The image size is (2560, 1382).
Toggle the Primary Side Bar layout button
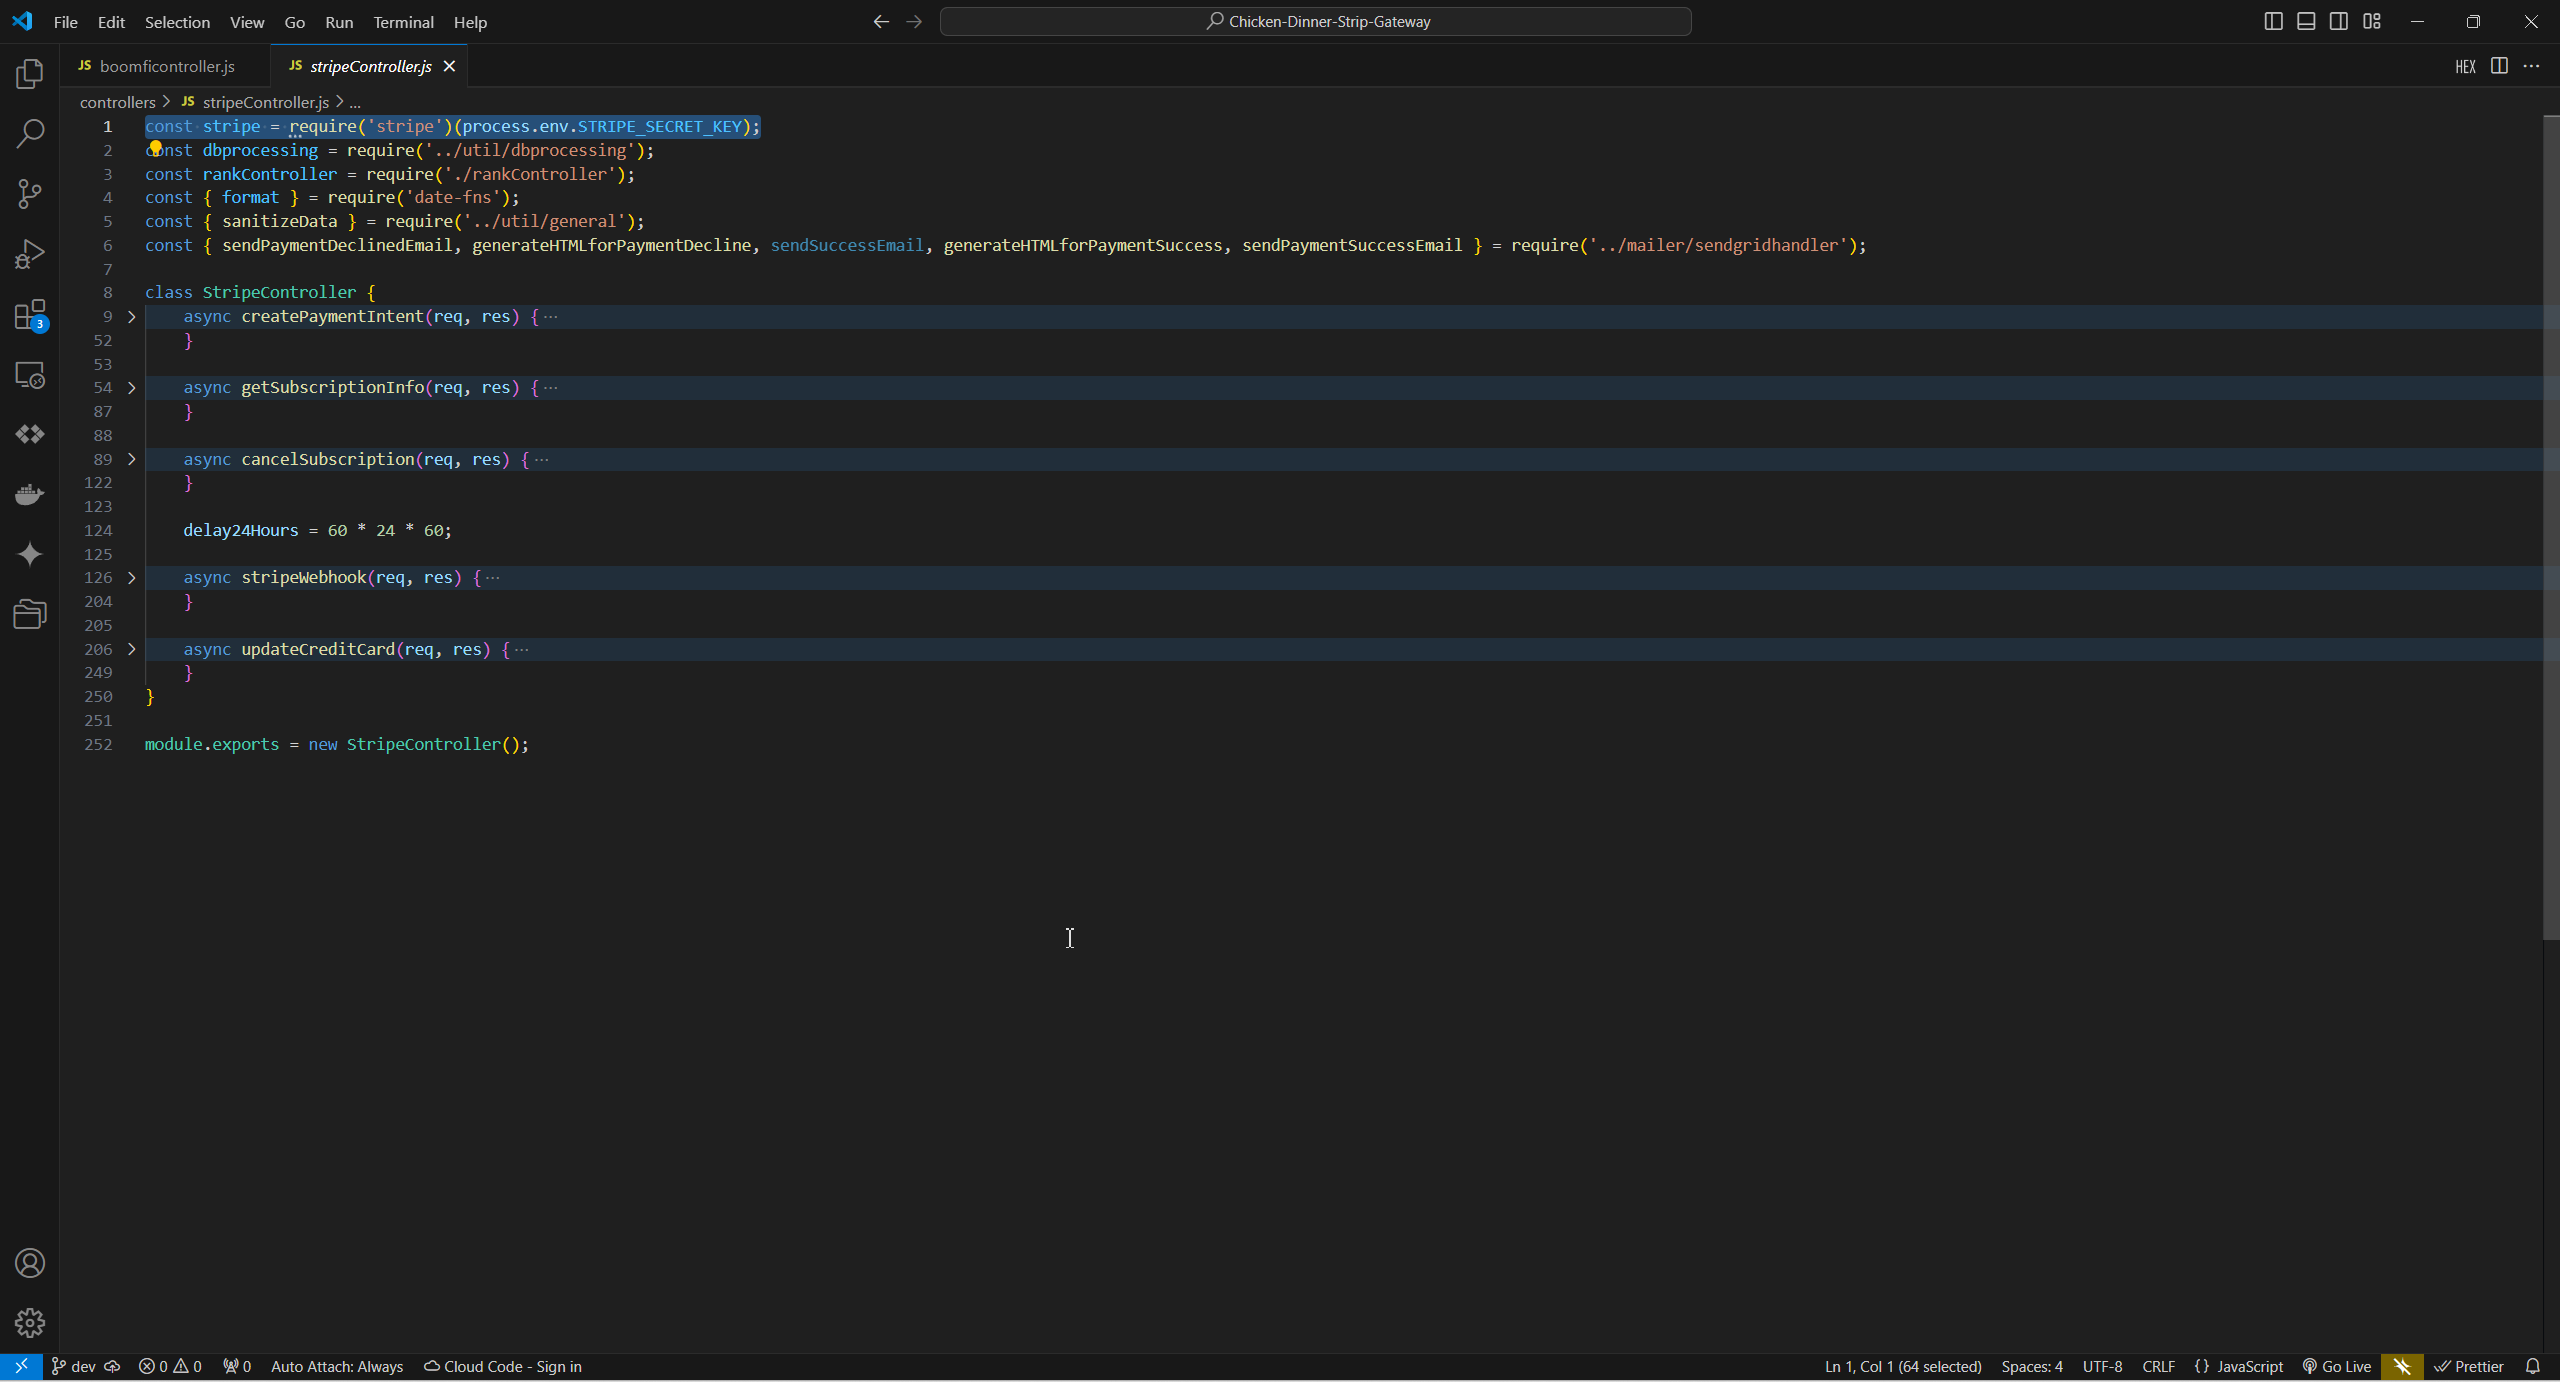2273,21
